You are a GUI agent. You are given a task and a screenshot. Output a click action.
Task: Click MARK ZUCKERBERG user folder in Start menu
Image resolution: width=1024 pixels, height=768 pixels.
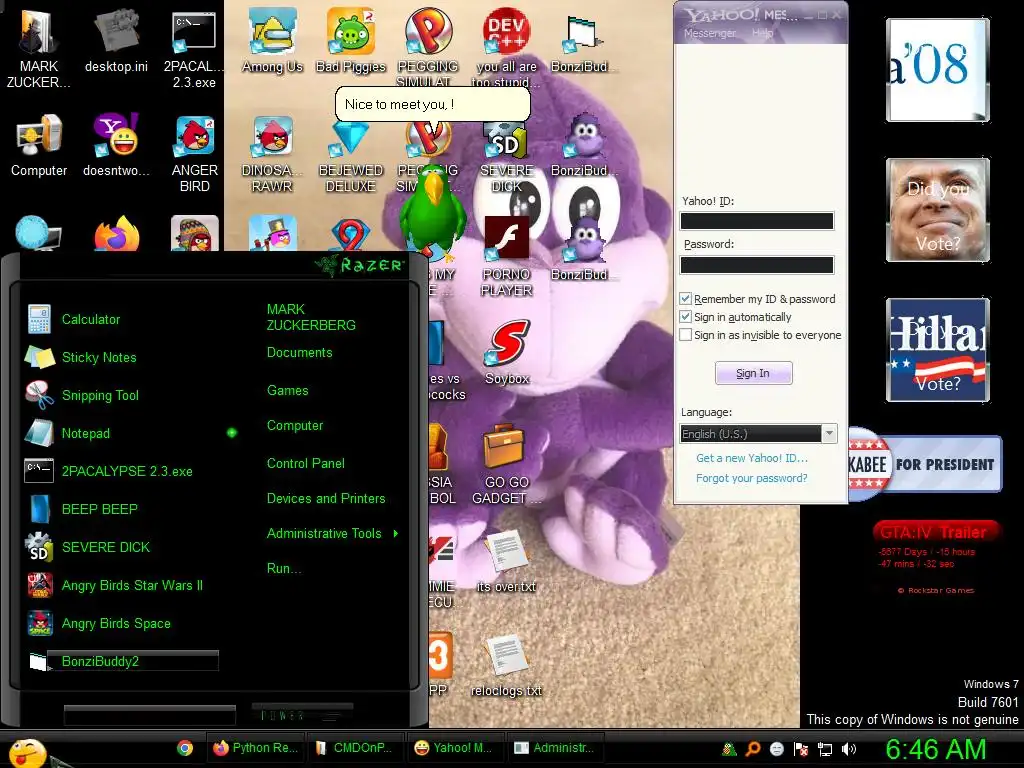pos(311,317)
